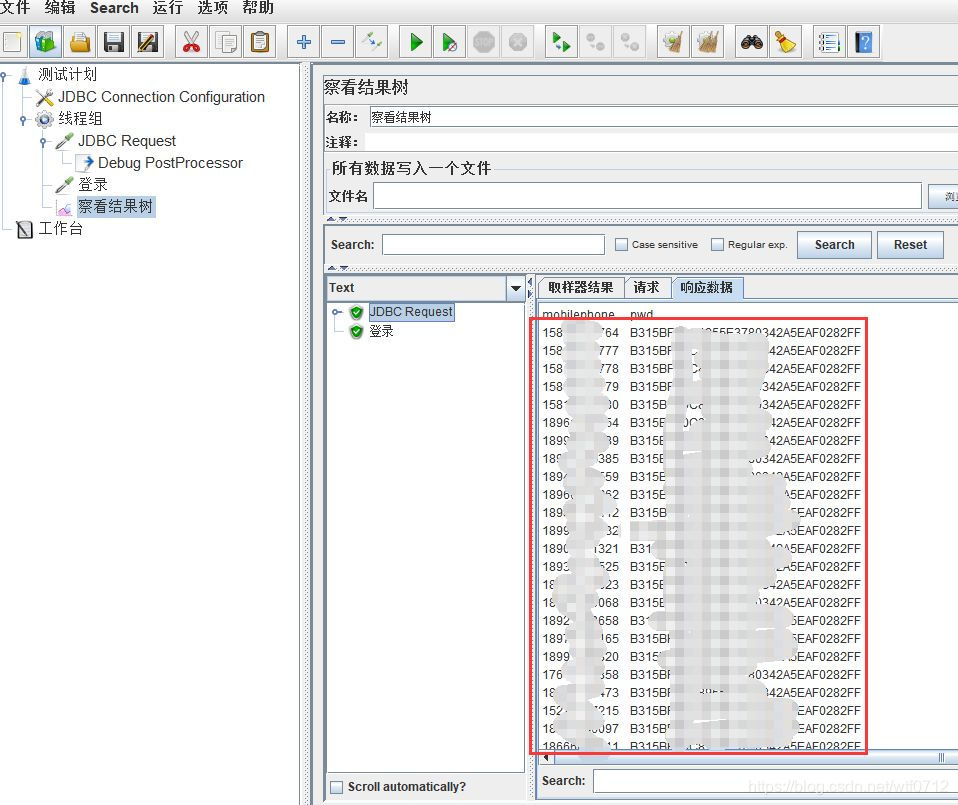
Task: Click the 文件名 input field
Action: [x=648, y=196]
